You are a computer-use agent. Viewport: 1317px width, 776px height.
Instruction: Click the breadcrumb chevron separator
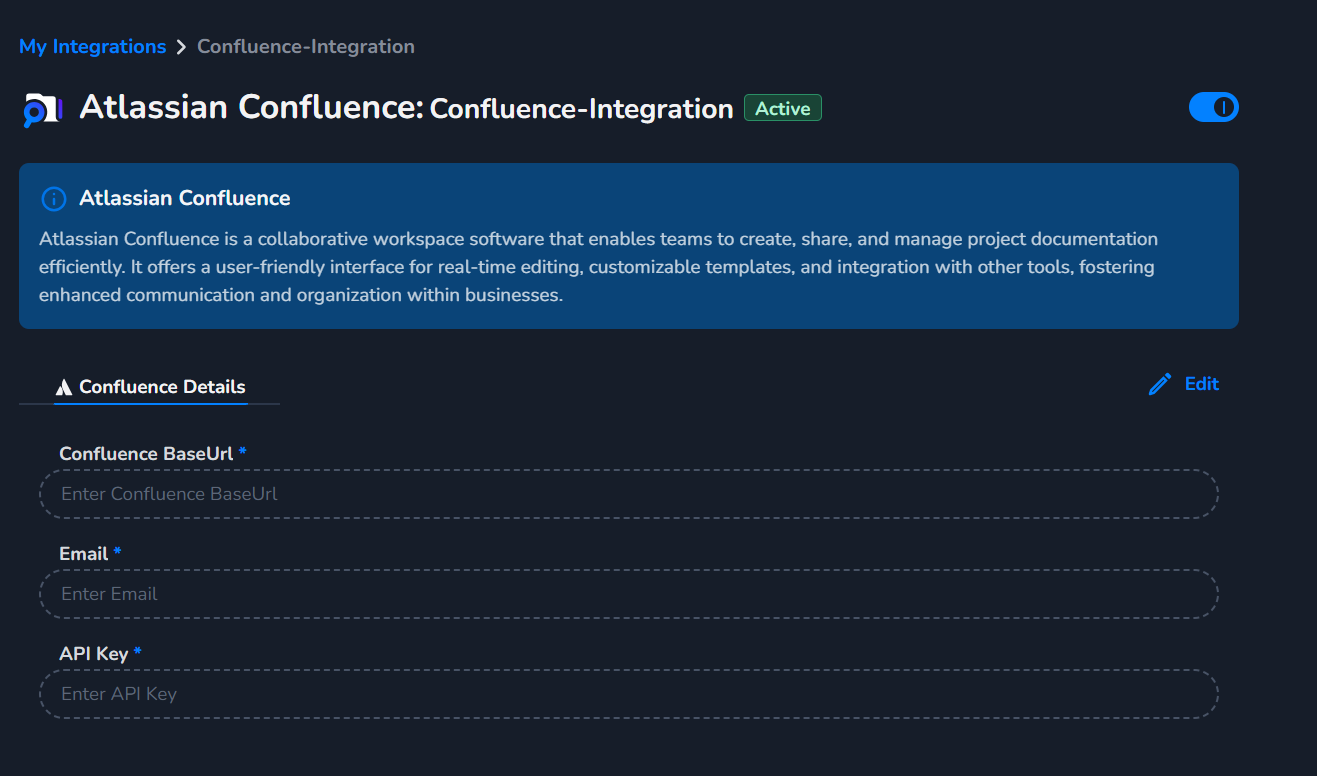(181, 47)
